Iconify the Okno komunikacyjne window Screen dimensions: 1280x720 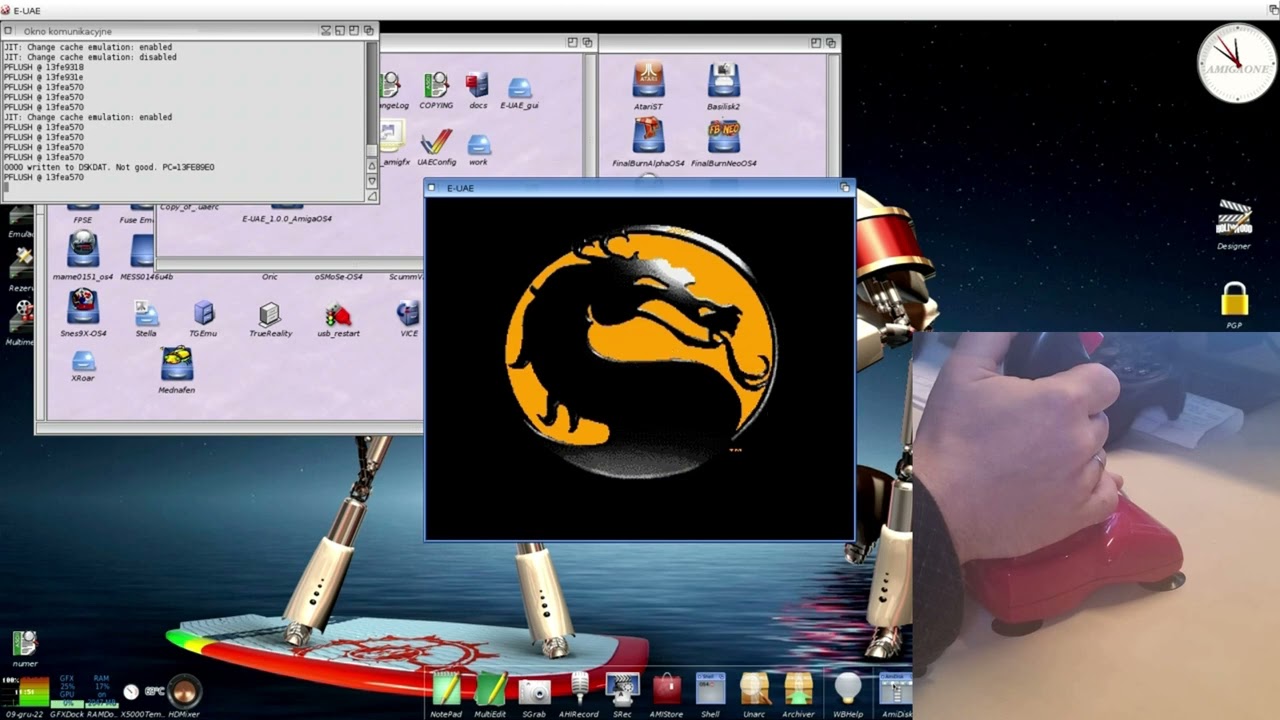[x=340, y=31]
